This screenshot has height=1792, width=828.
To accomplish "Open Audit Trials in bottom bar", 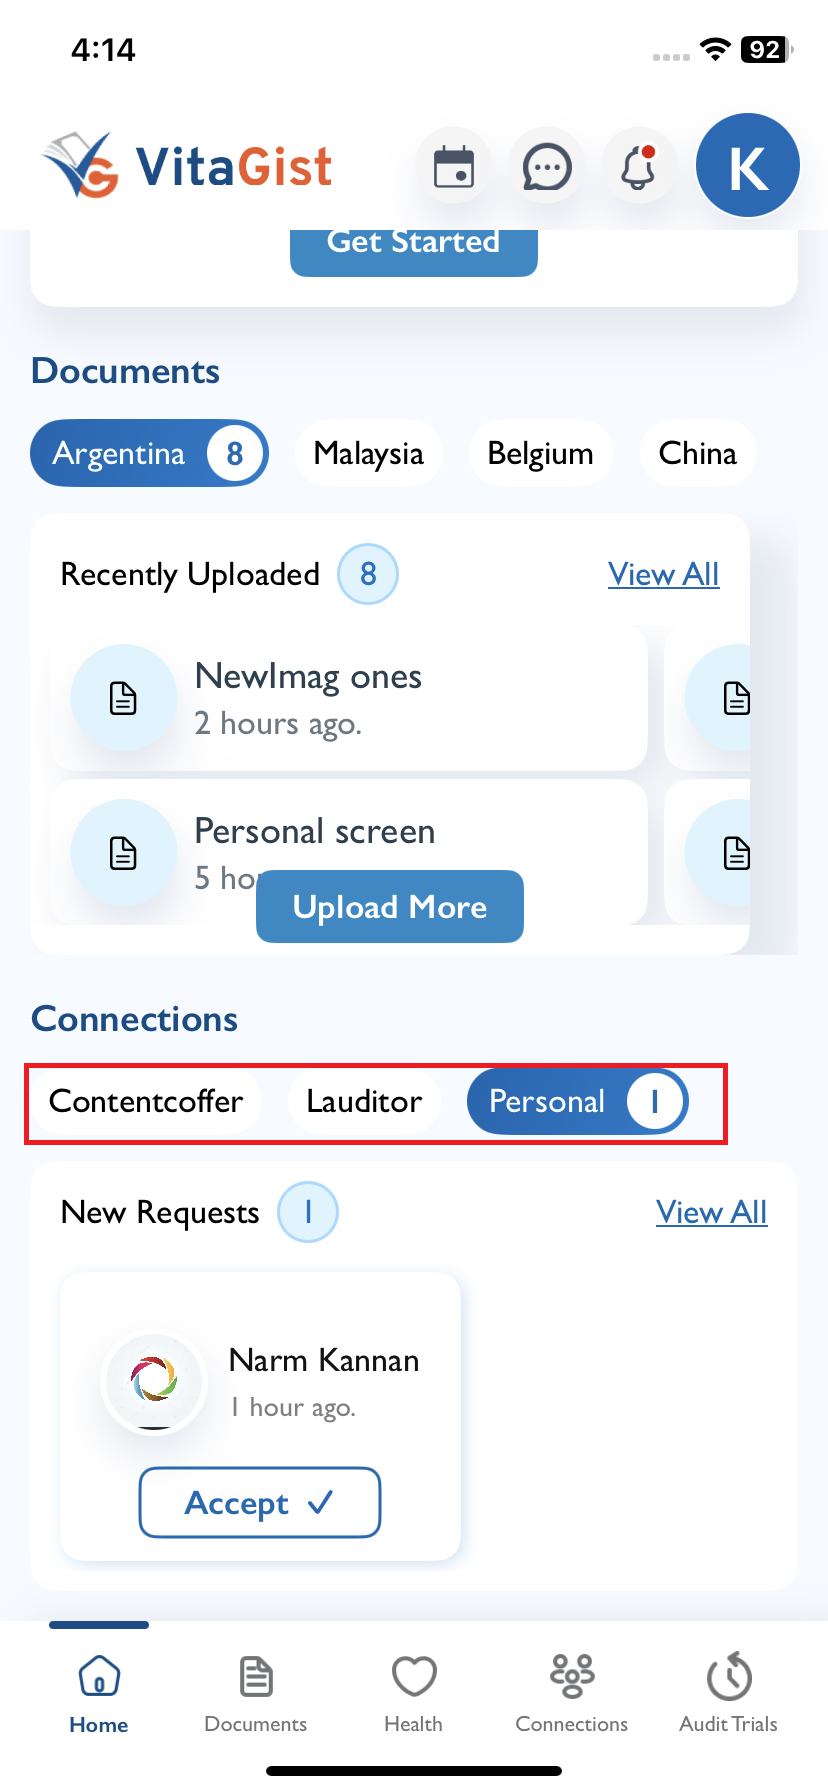I will click(x=728, y=1693).
